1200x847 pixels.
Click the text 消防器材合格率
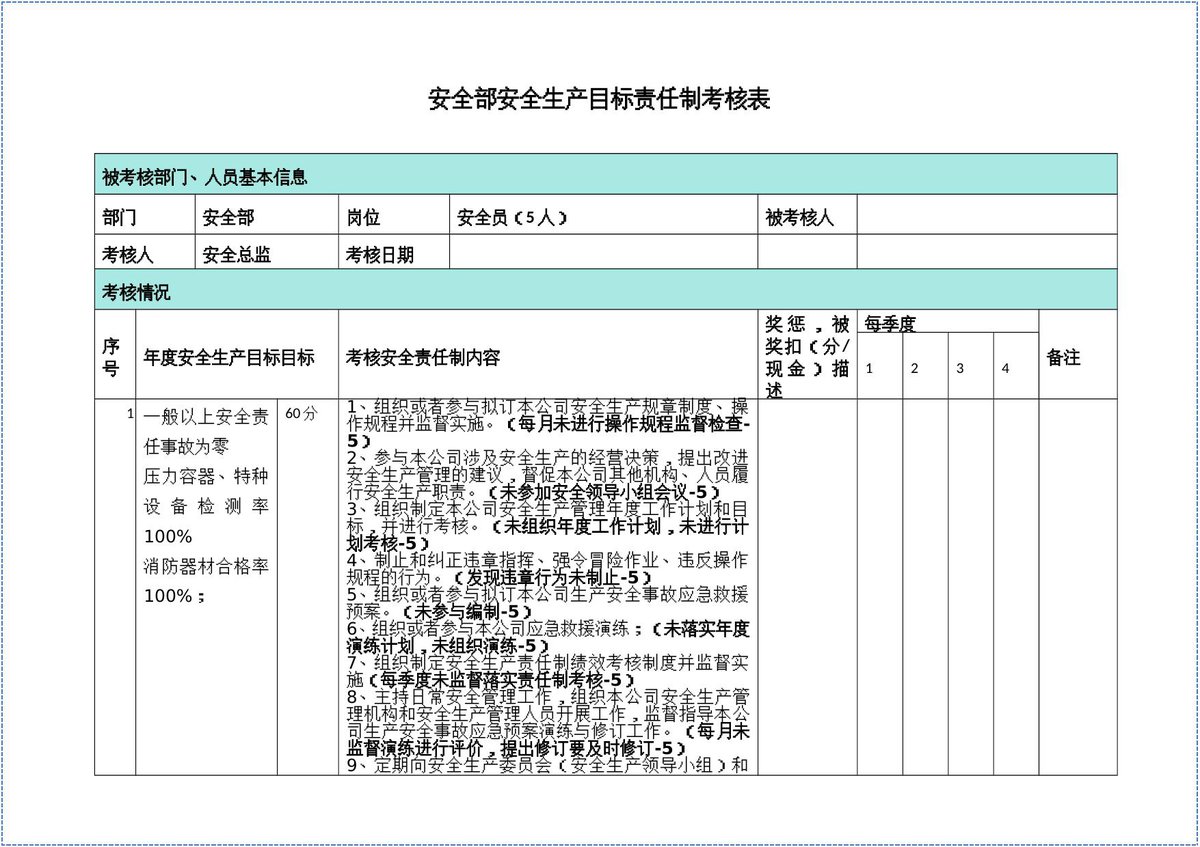coord(206,566)
